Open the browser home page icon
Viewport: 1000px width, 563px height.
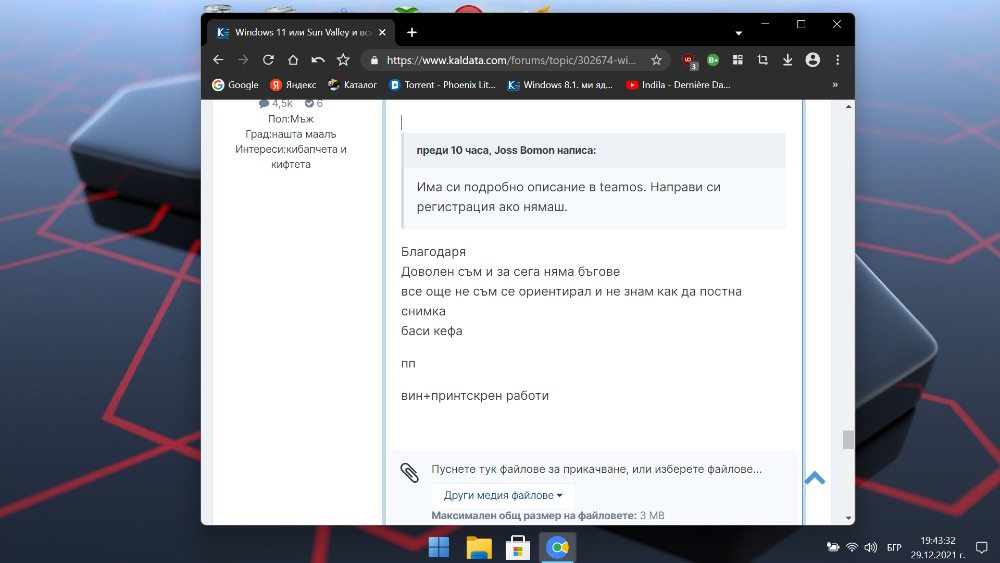click(x=293, y=60)
